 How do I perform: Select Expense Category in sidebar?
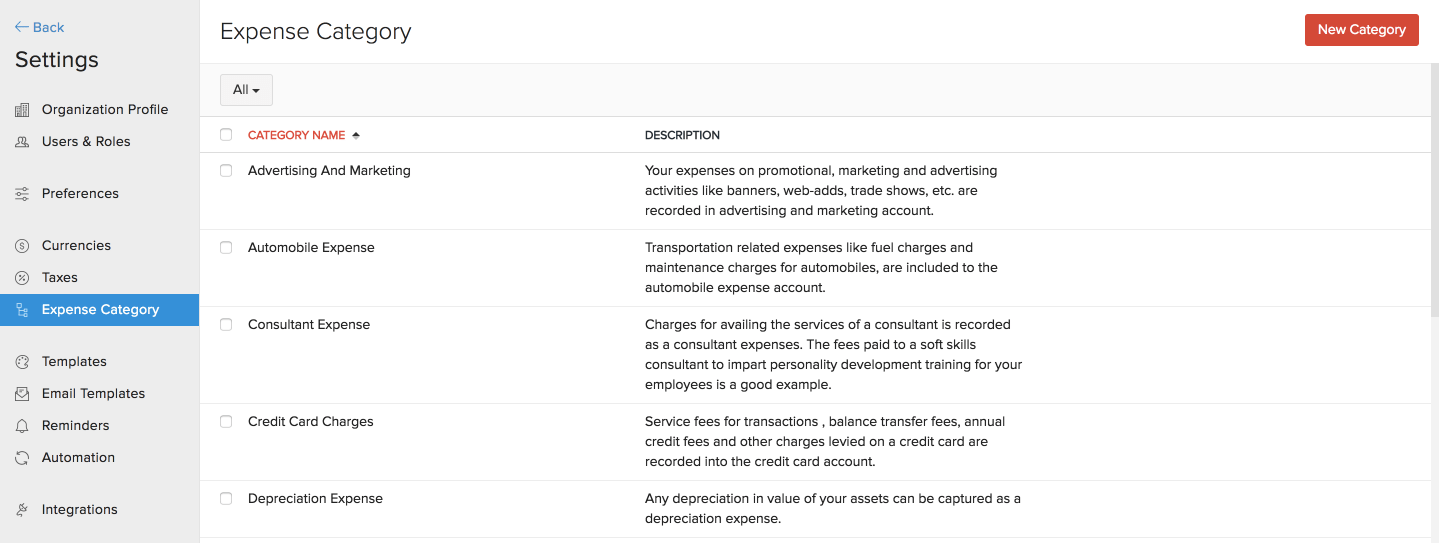coord(100,310)
